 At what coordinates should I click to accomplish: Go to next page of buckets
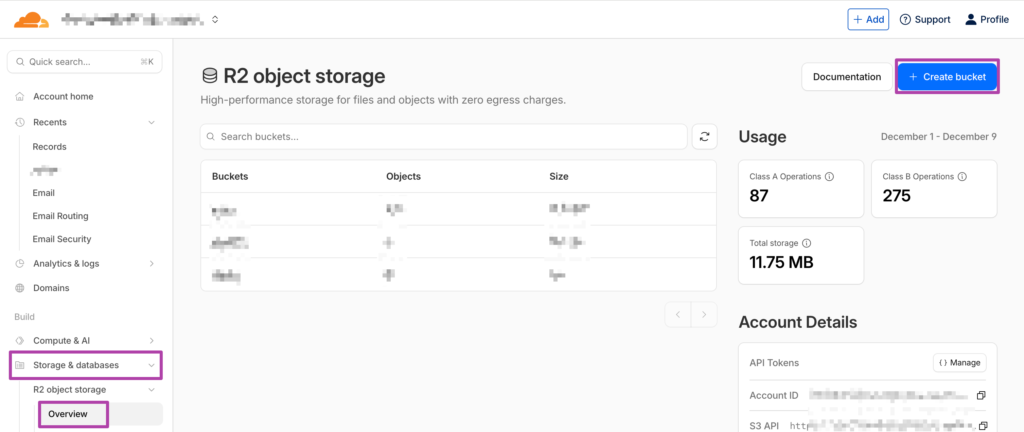(x=704, y=315)
